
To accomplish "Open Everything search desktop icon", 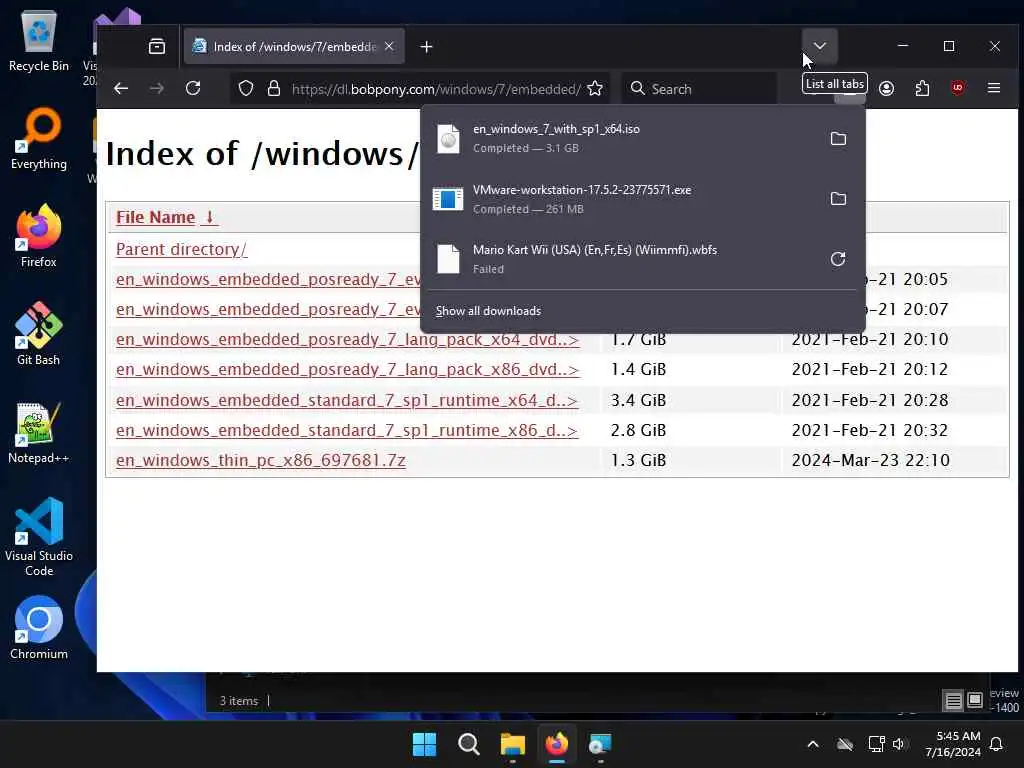I will coord(39,139).
